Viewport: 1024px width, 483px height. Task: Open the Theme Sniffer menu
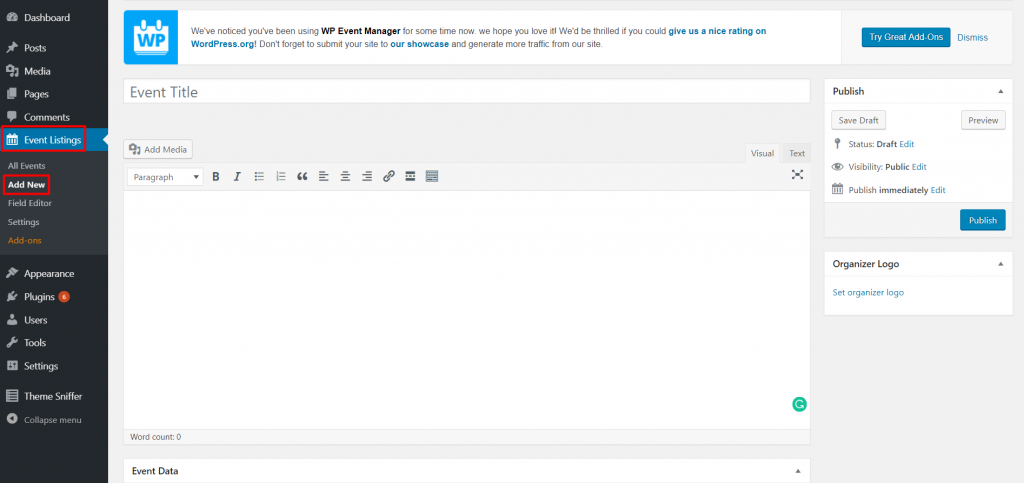coord(54,396)
